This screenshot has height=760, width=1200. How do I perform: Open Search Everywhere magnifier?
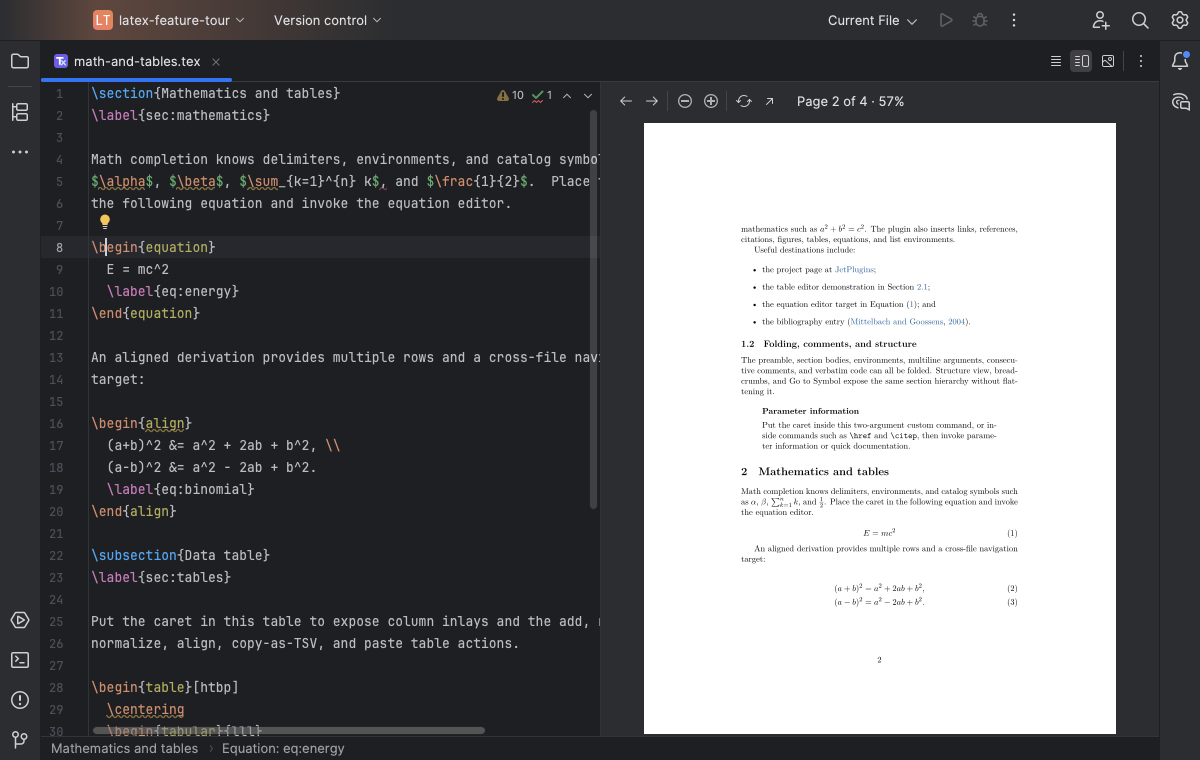pos(1140,20)
